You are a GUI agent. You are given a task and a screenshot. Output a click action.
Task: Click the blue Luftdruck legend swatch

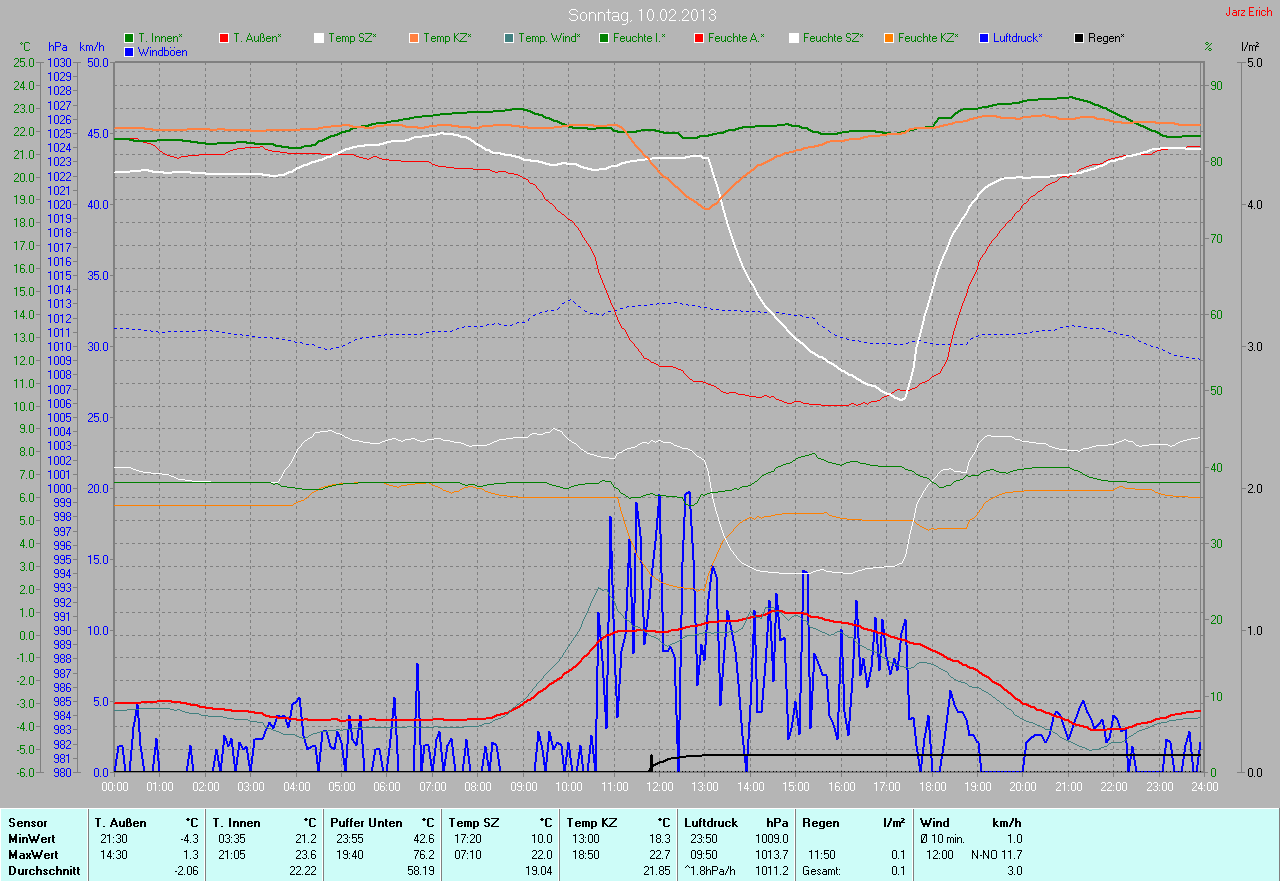pyautogui.click(x=983, y=38)
